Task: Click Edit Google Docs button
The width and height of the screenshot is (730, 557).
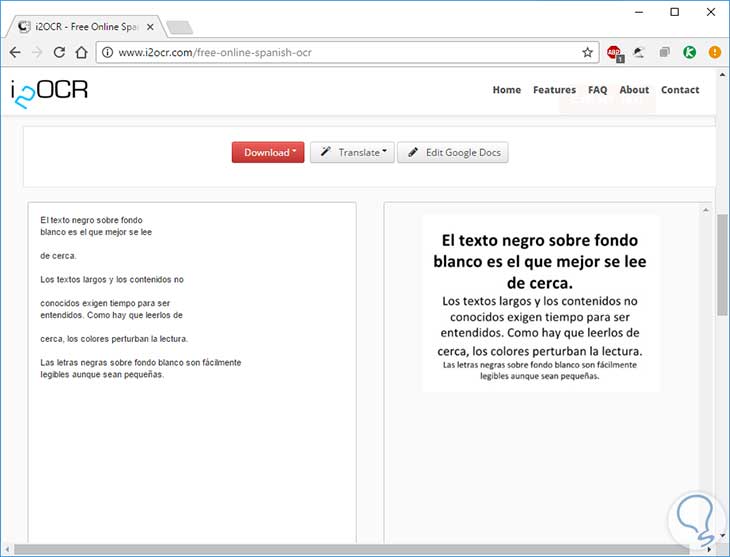Action: click(x=453, y=152)
